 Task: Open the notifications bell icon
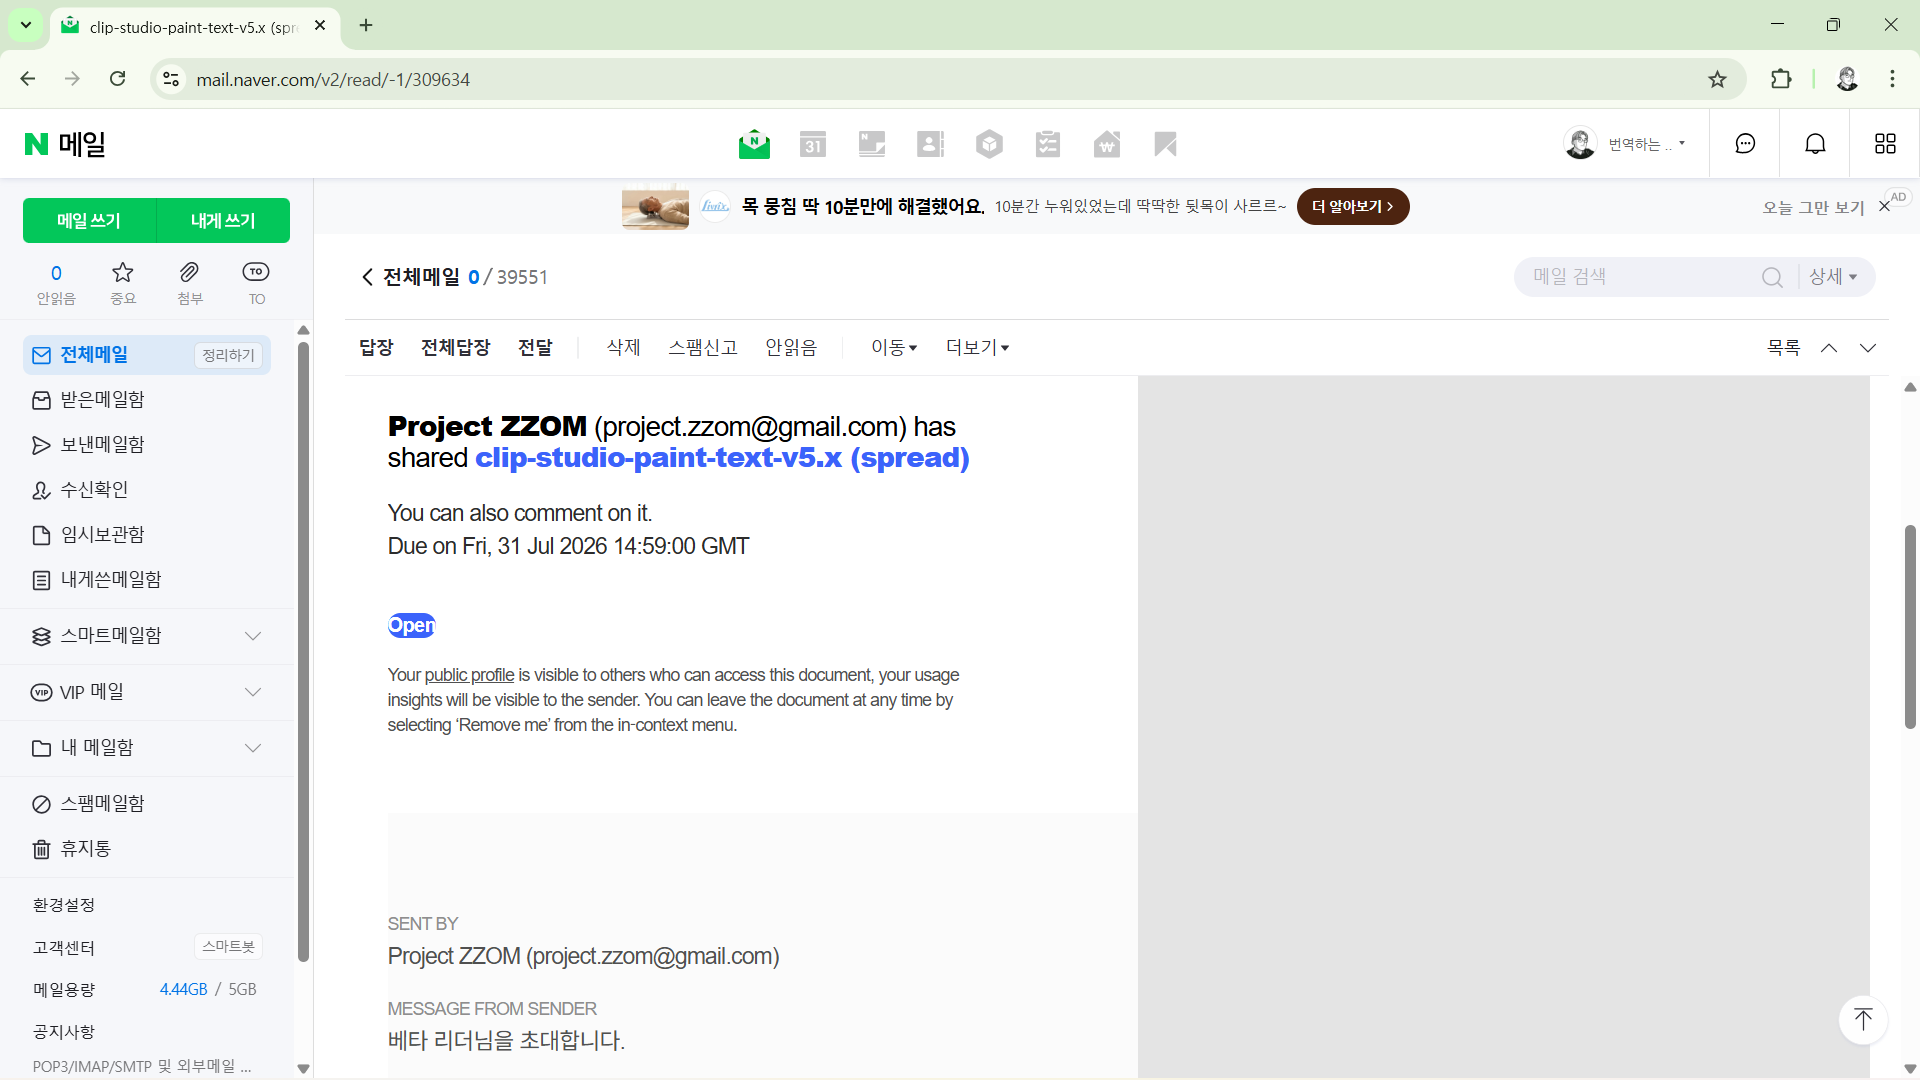pos(1815,144)
